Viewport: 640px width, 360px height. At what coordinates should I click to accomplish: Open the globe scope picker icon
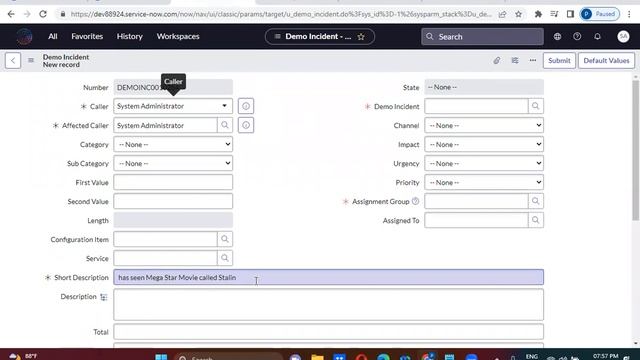(557, 36)
